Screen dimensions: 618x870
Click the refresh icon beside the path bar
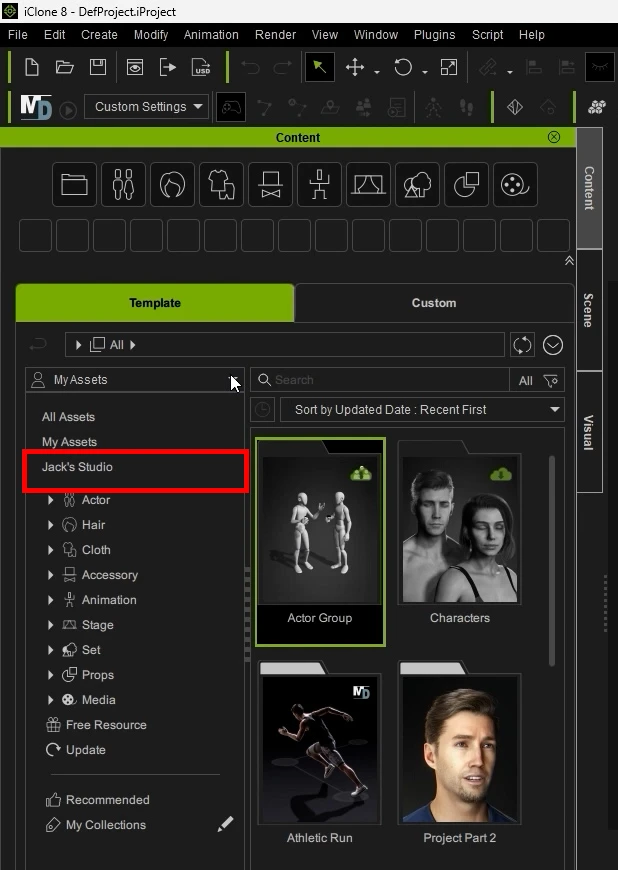tap(522, 345)
